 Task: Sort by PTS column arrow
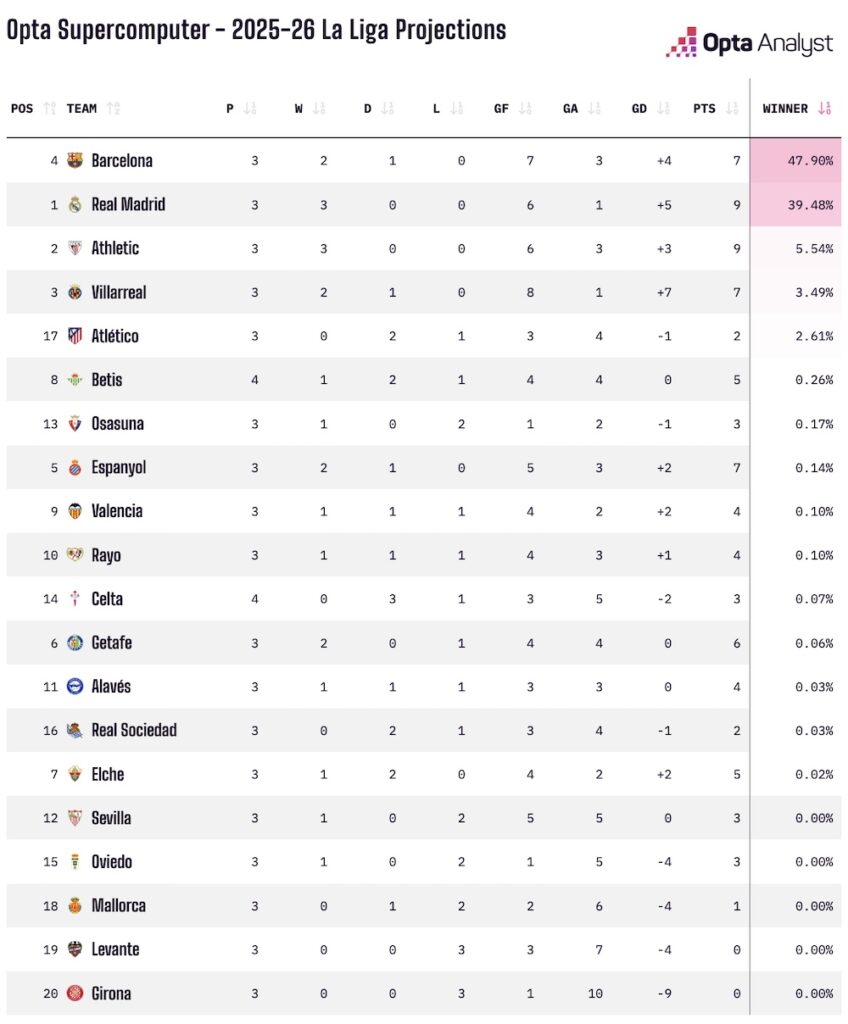pyautogui.click(x=732, y=108)
